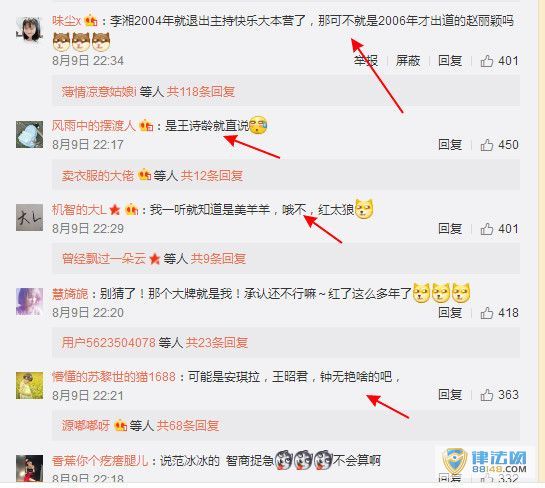Reply to the 8月9日 22:21 comment
Screen dimensions: 545x488
click(x=450, y=395)
